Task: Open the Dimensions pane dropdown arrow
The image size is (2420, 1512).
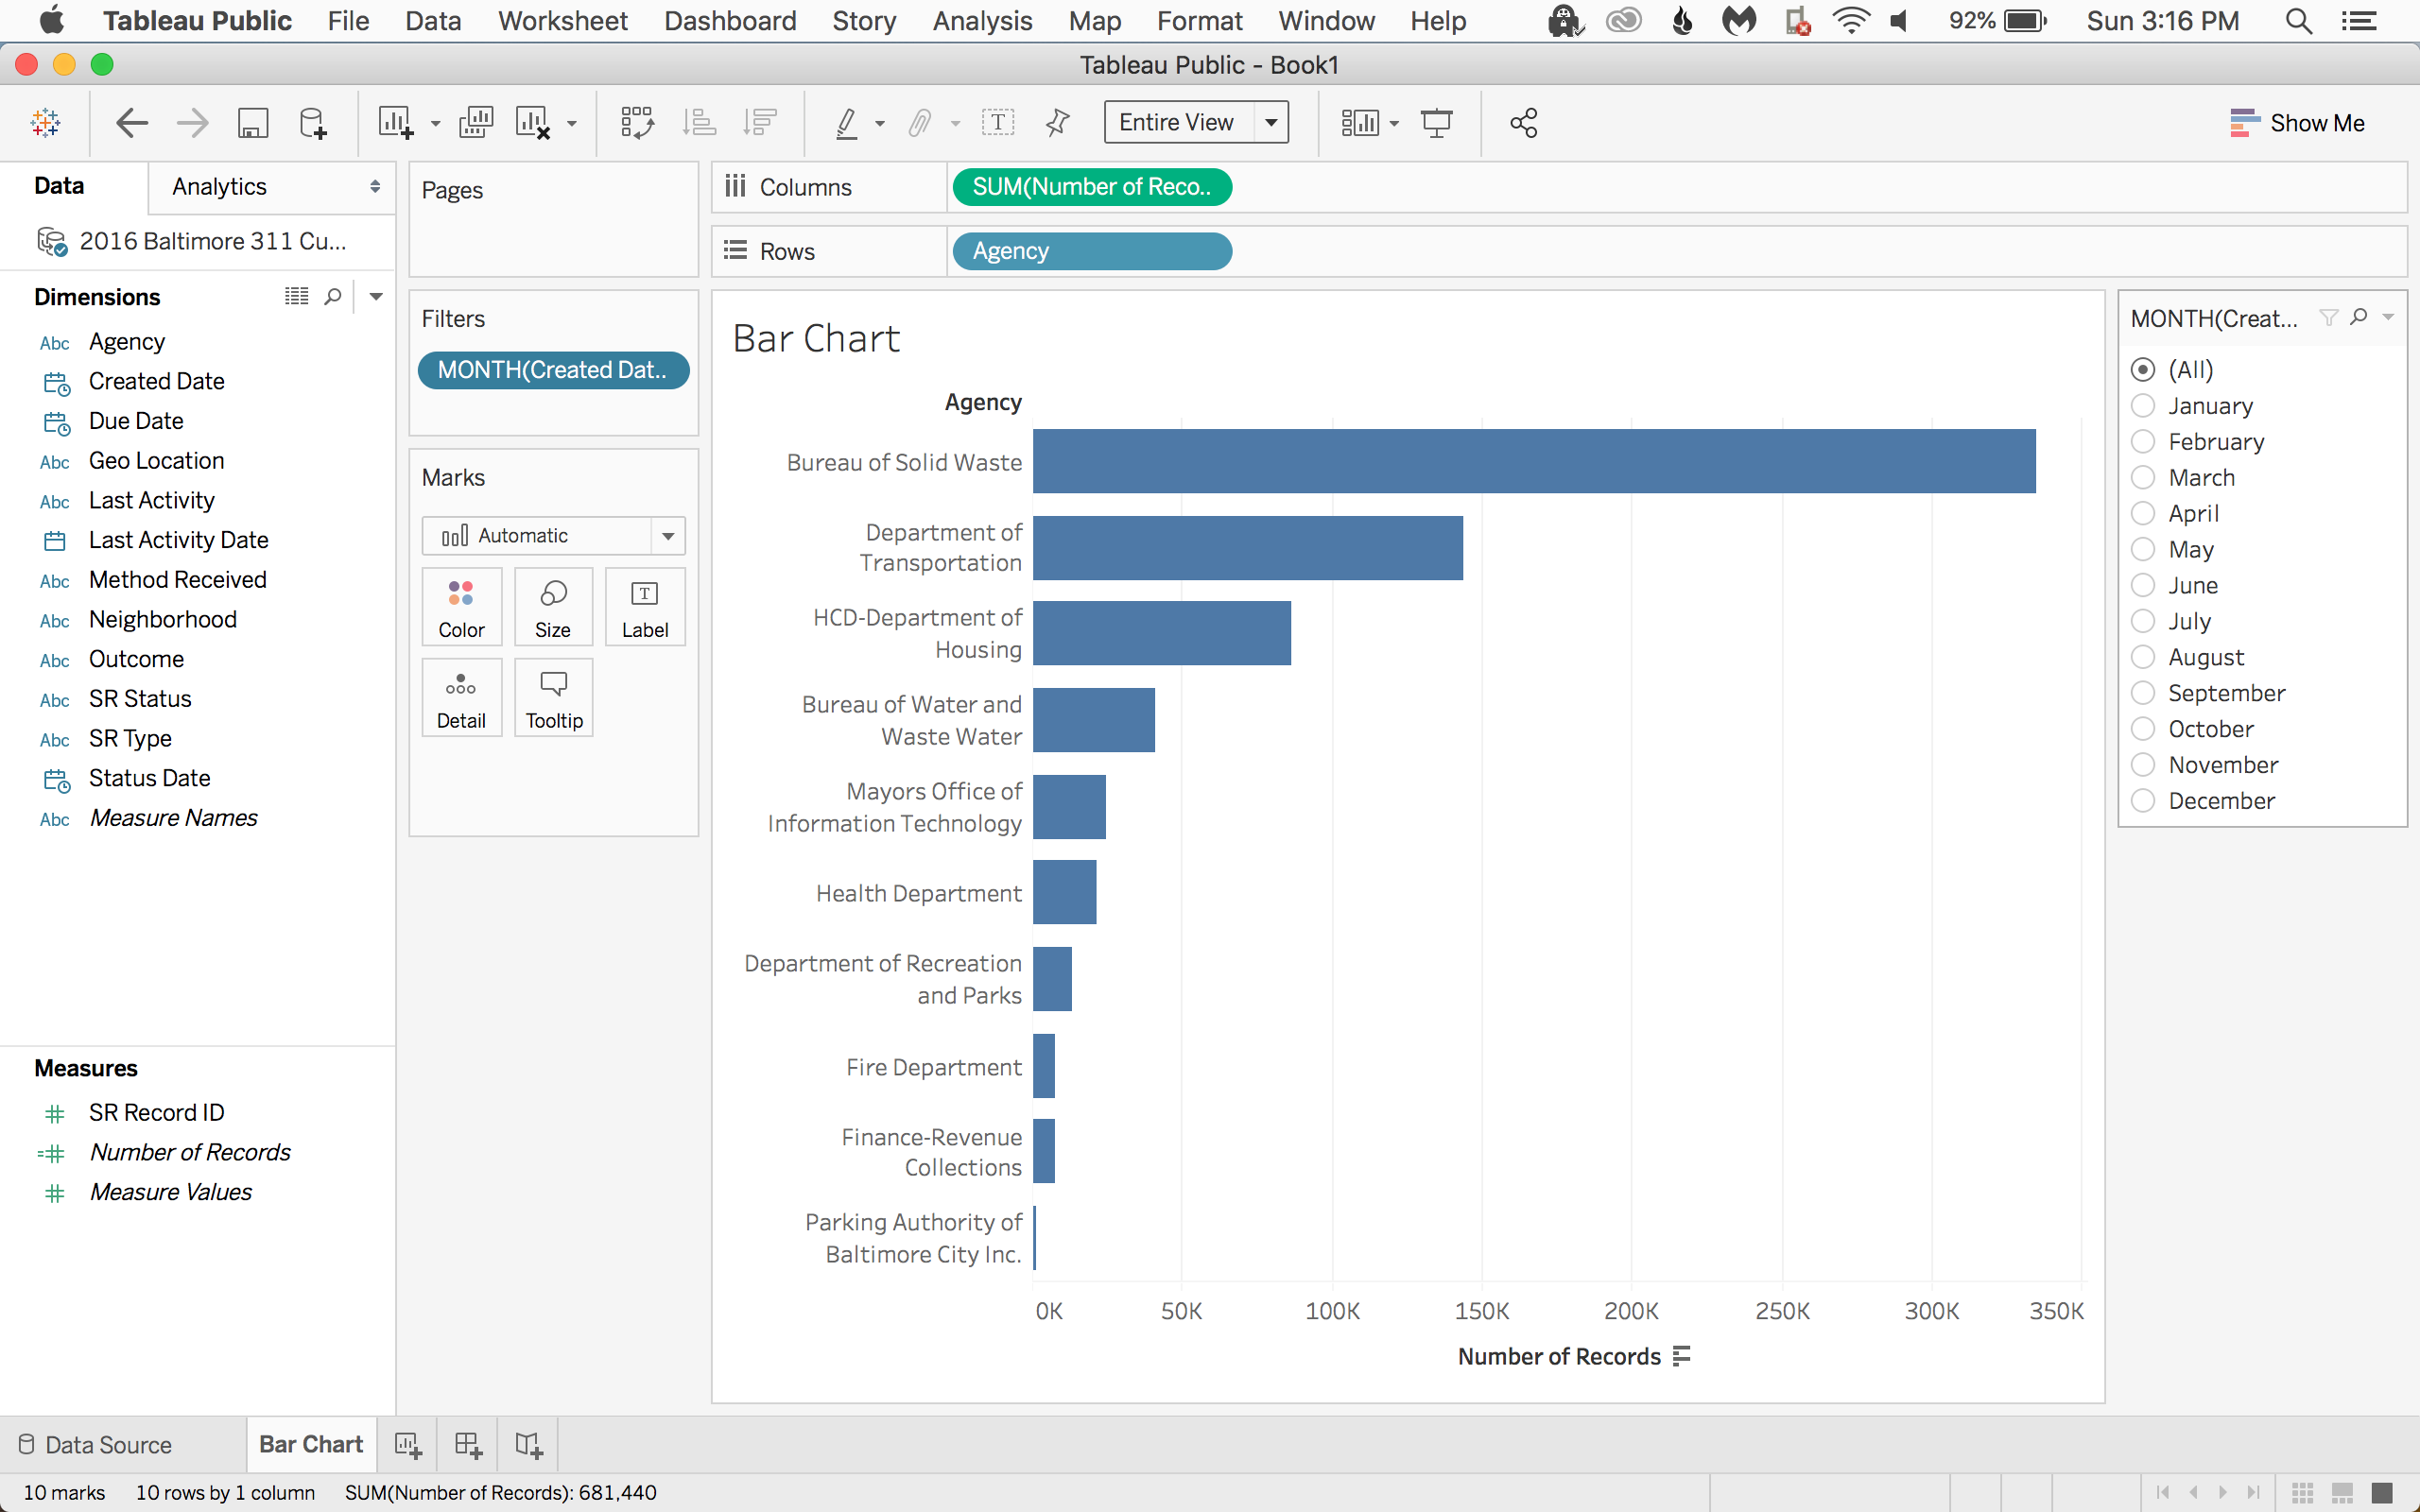Action: [x=376, y=296]
